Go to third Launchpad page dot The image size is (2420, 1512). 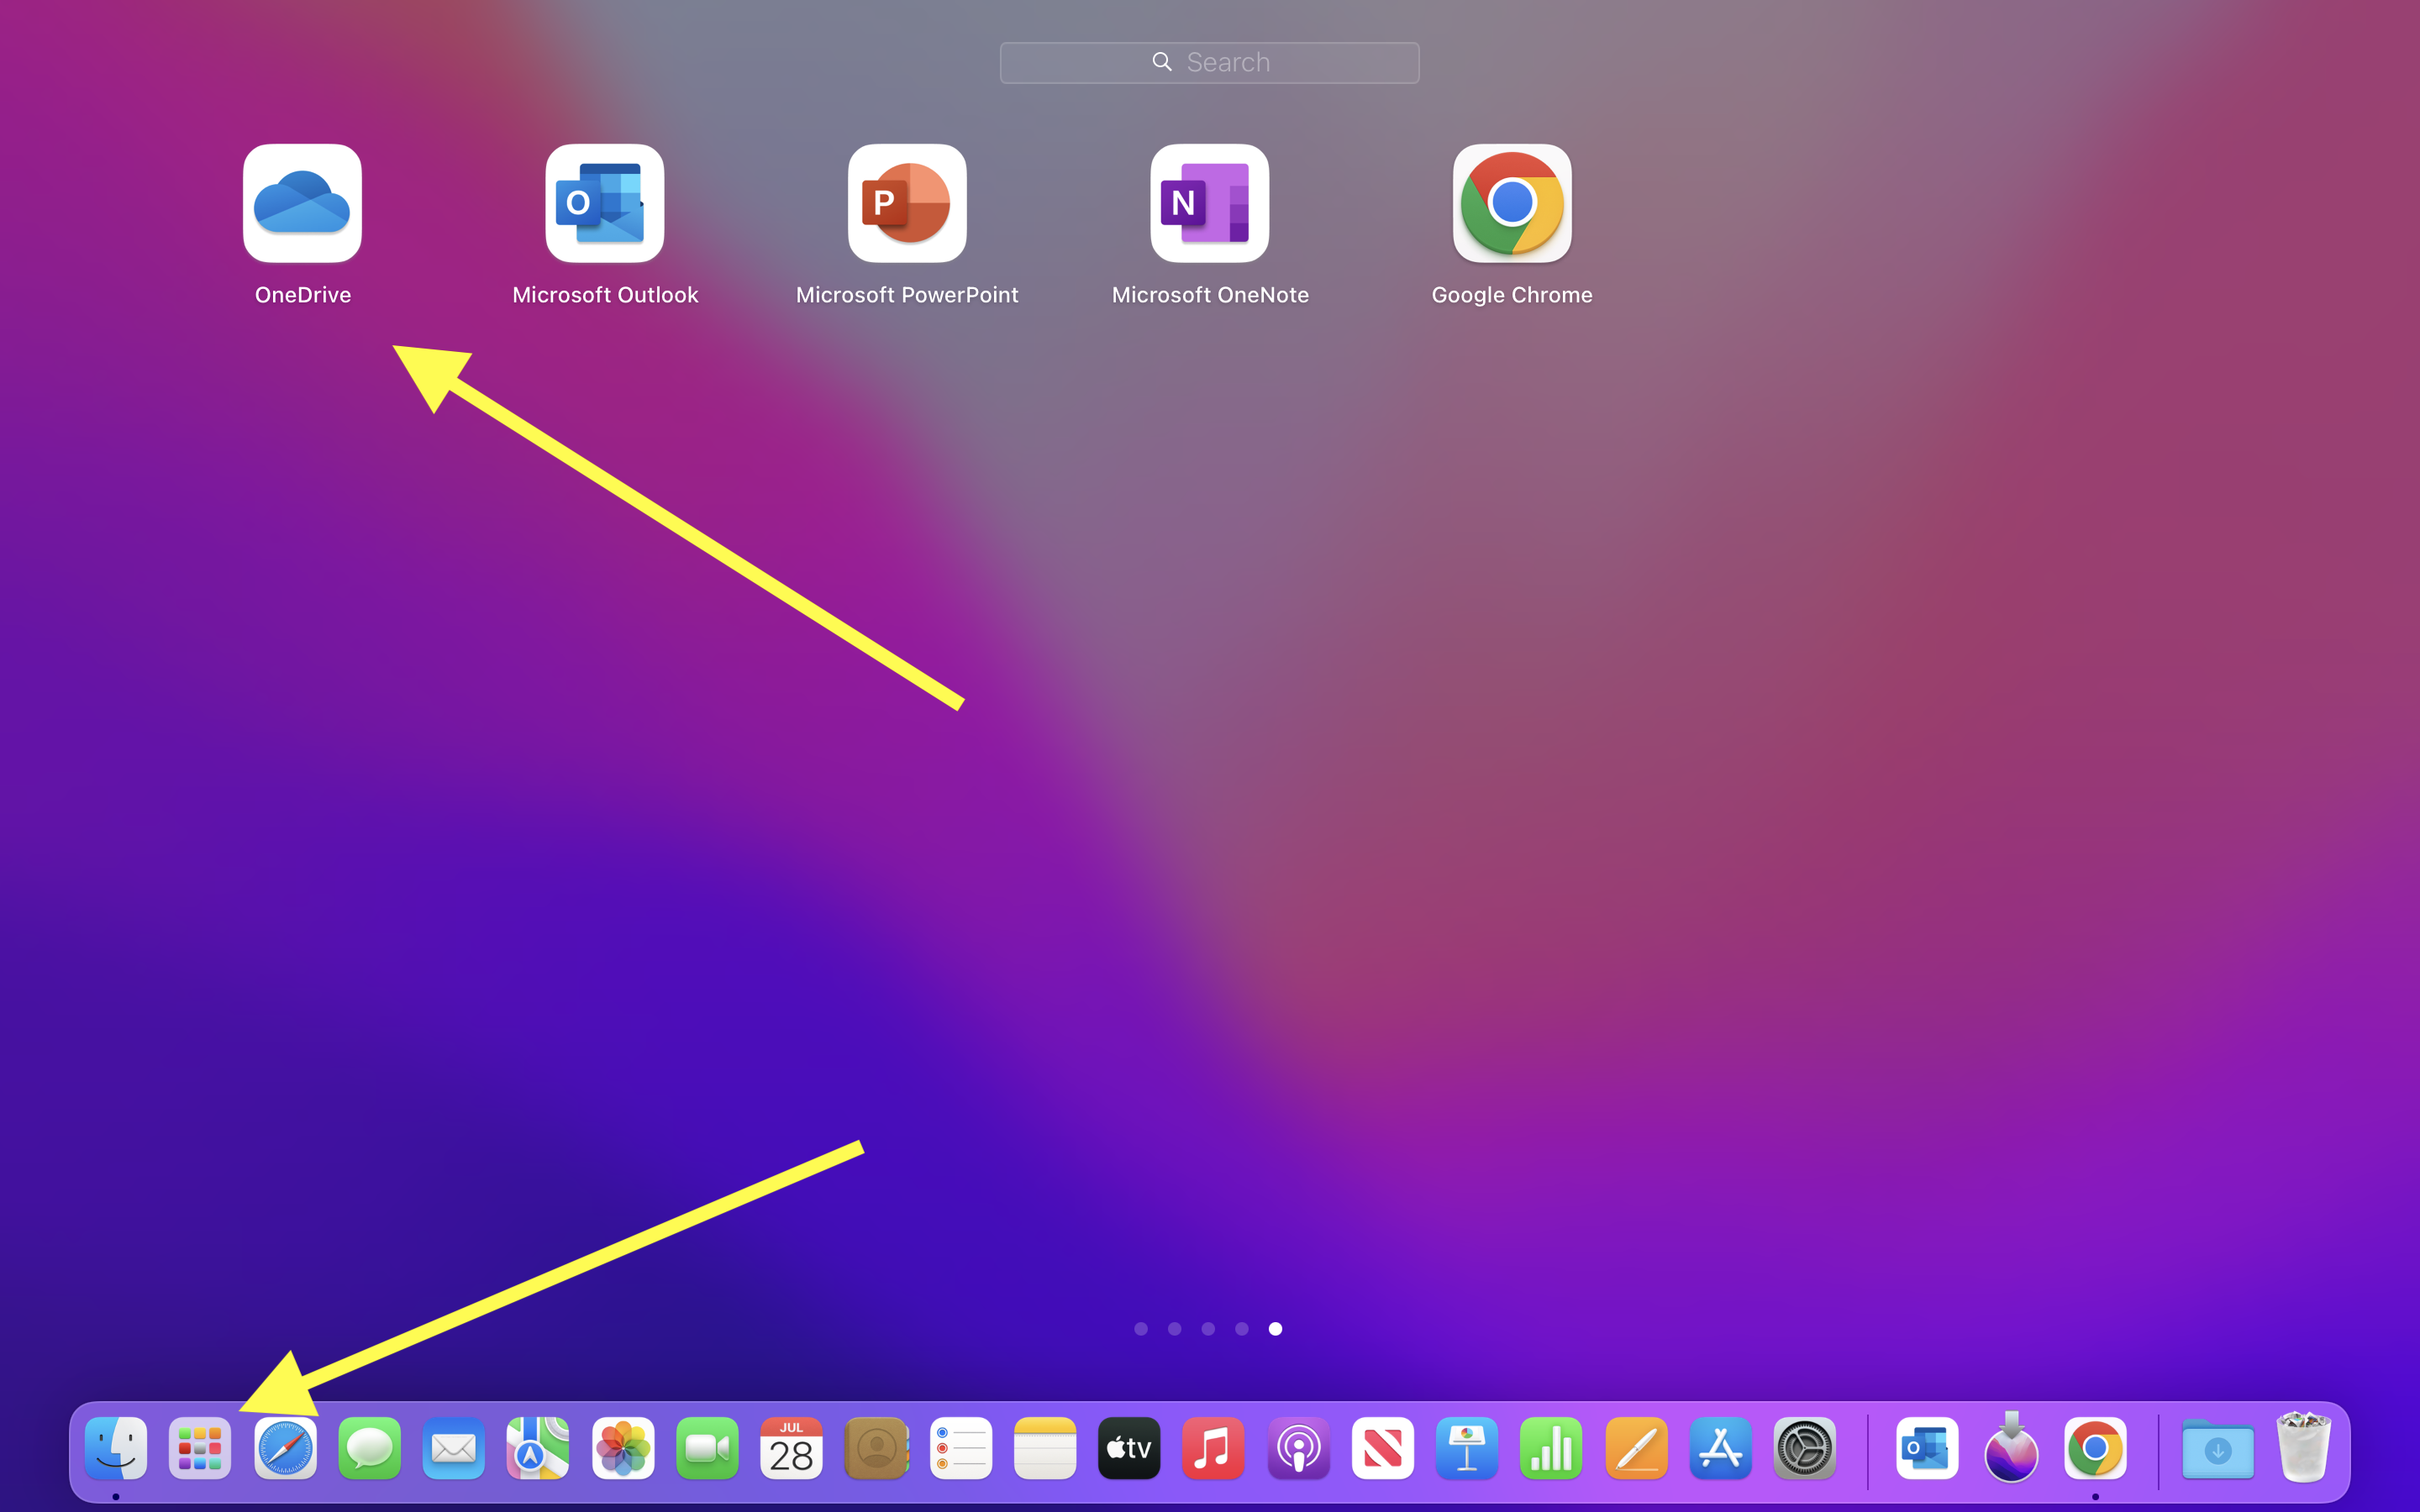coord(1208,1329)
